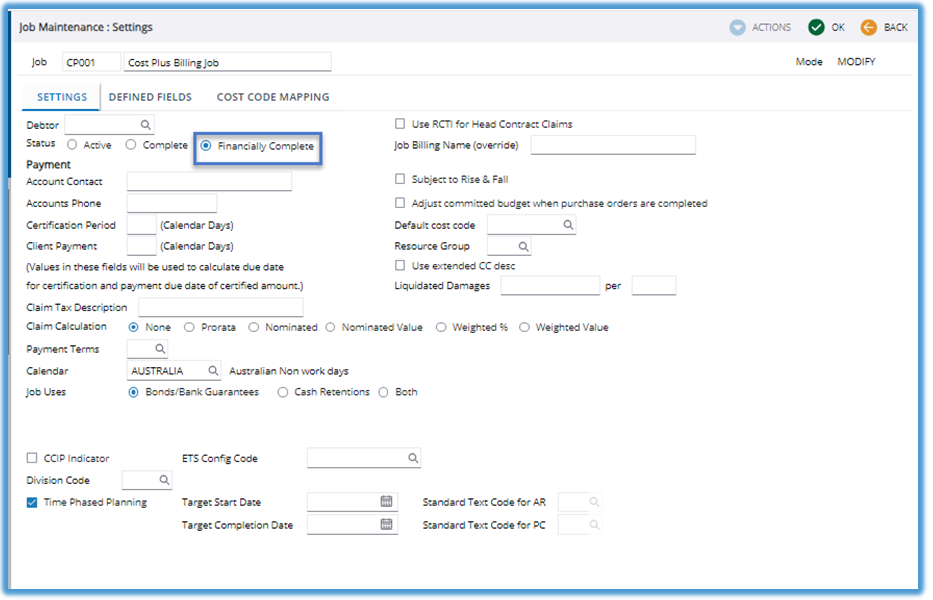This screenshot has width=933, height=600.
Task: Click Division Code search icon
Action: pos(163,481)
